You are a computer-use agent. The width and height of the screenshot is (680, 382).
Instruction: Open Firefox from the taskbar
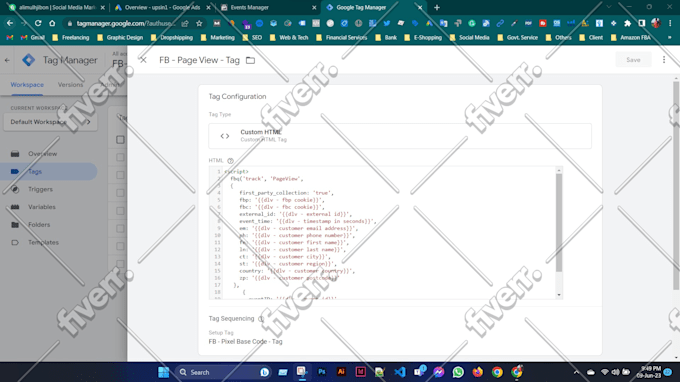tap(477, 372)
